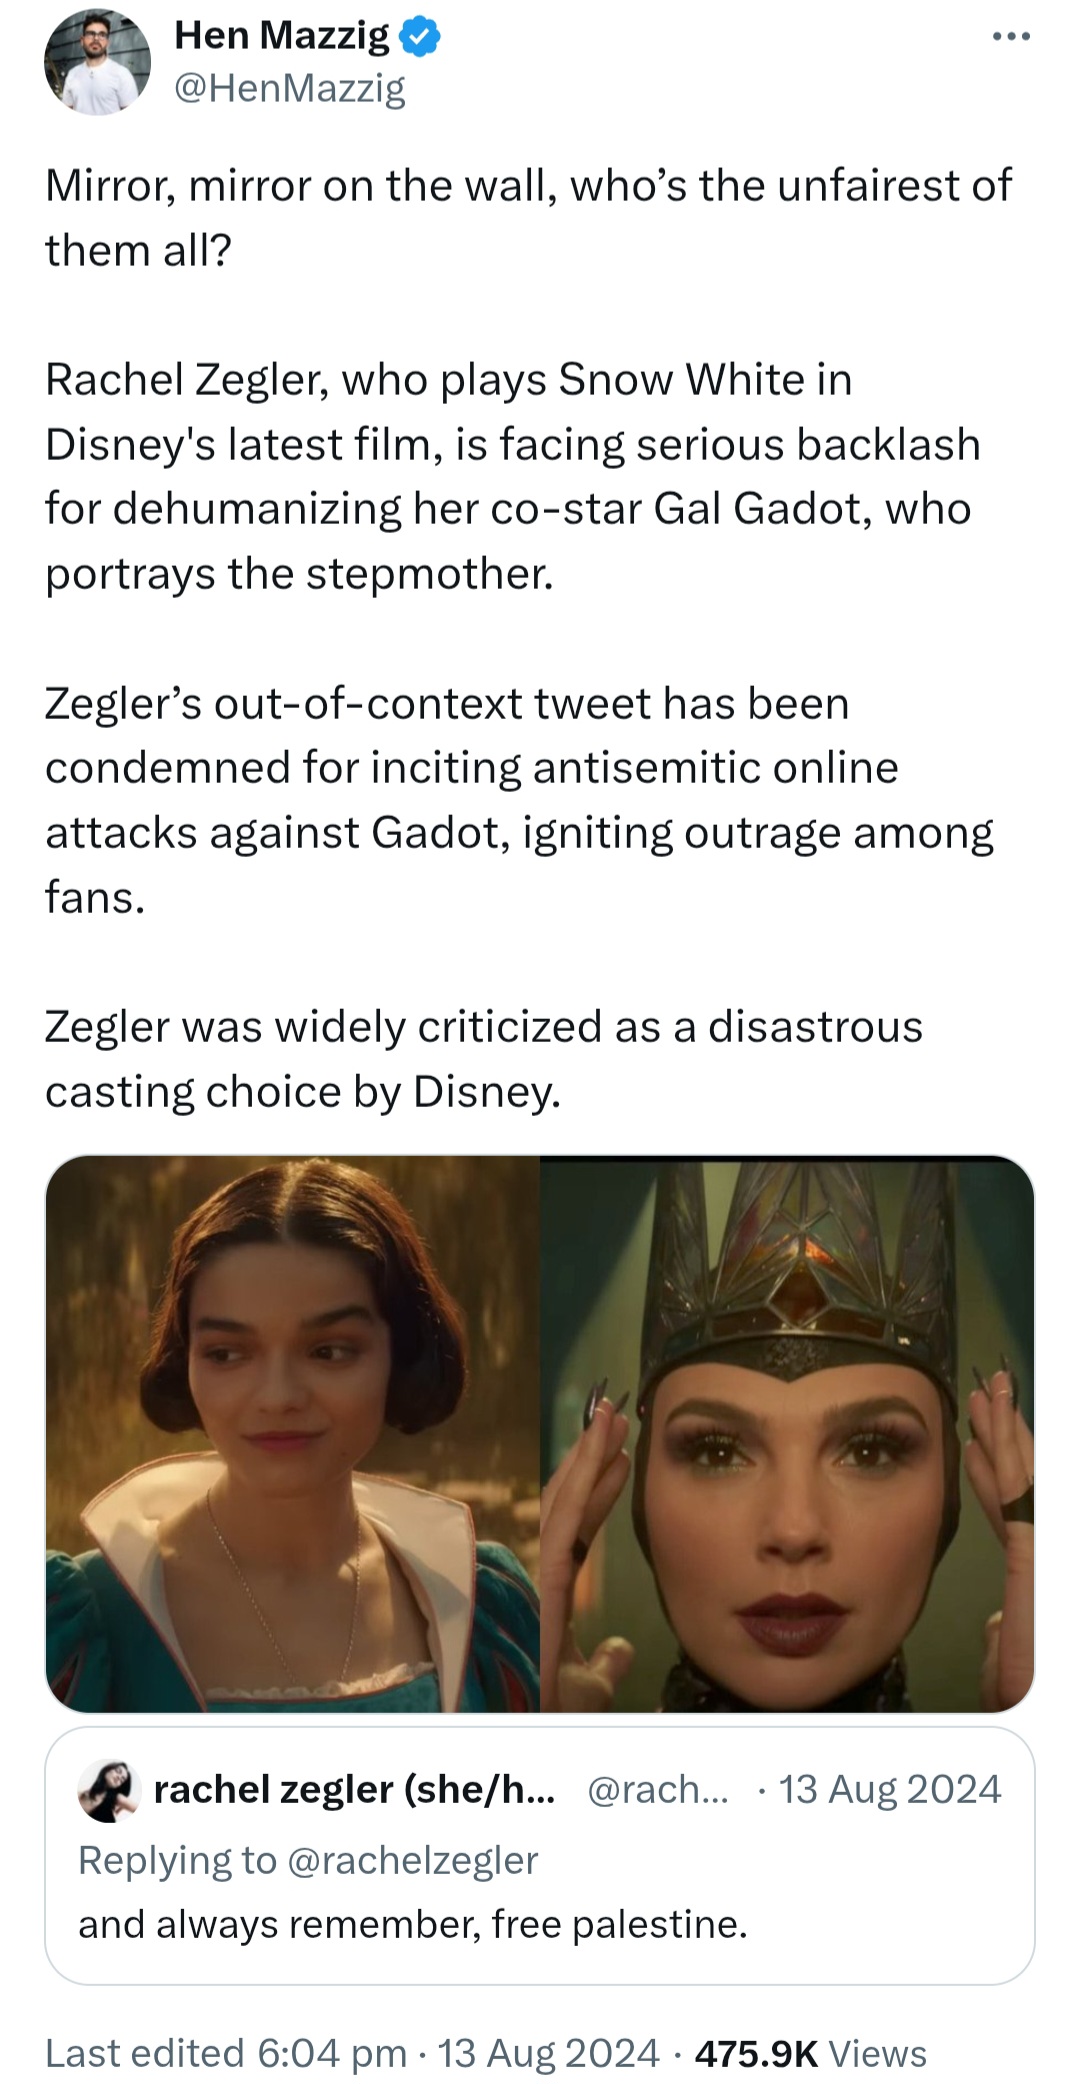This screenshot has width=1080, height=2084.
Task: Open the three-dot more options menu
Action: (1011, 37)
